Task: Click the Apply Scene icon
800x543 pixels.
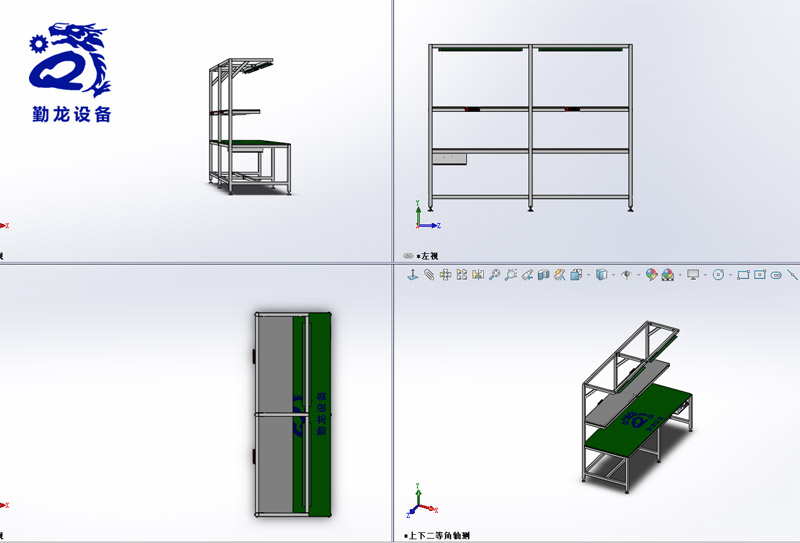Action: coord(667,274)
